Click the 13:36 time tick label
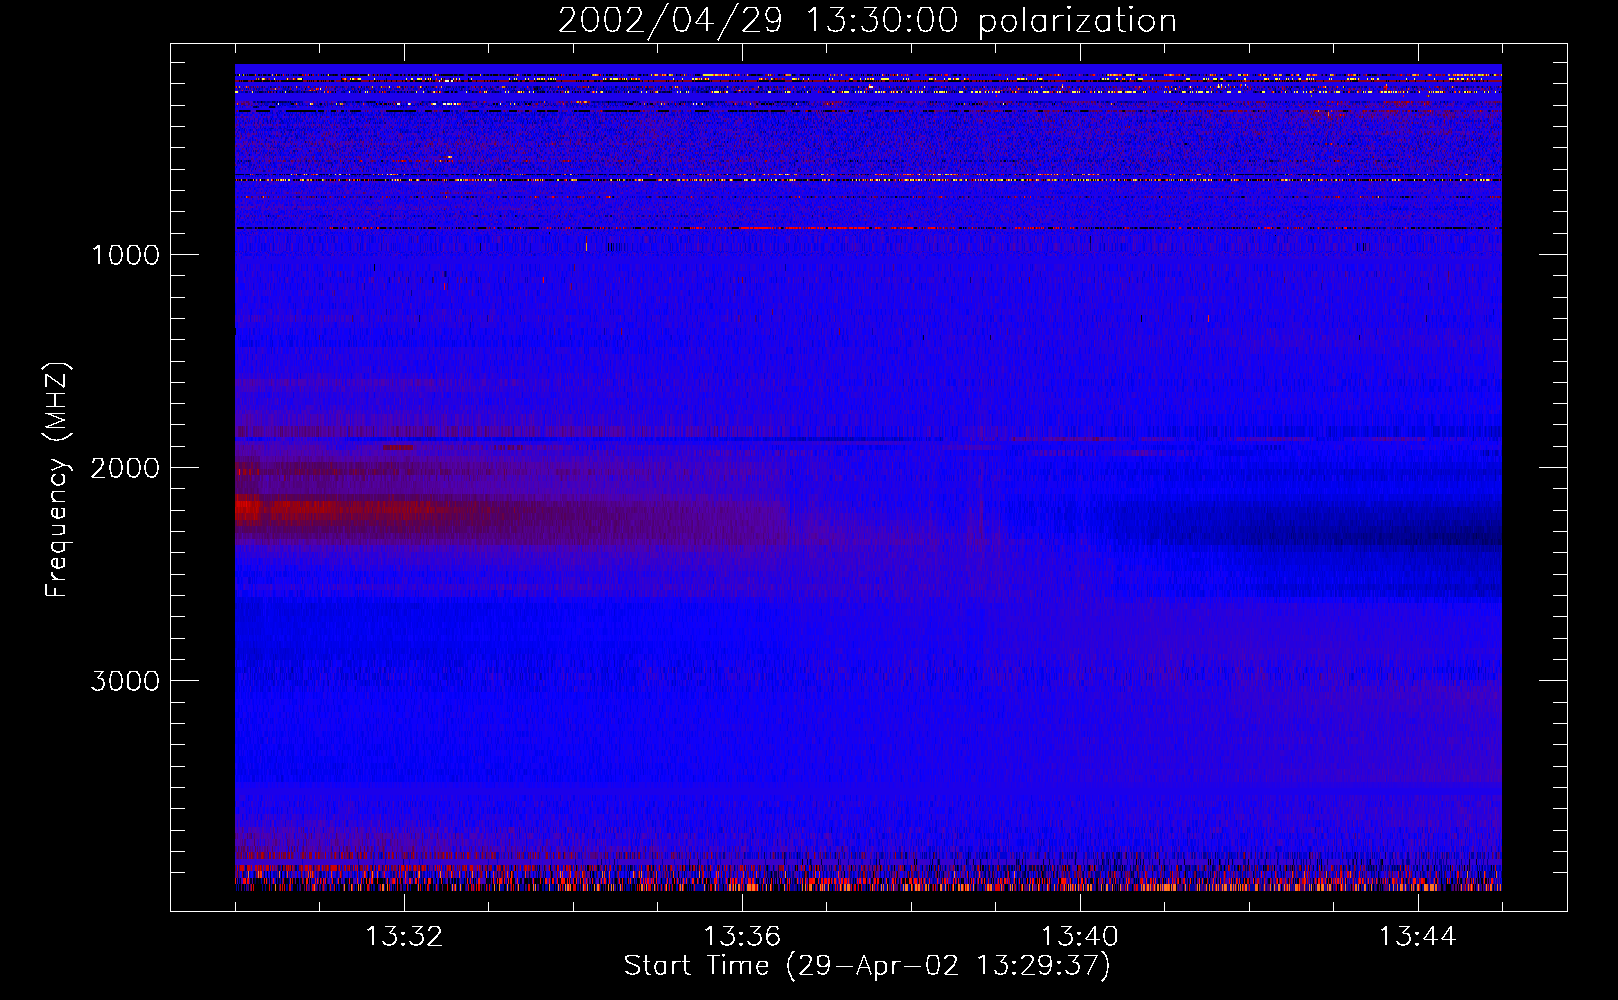This screenshot has width=1618, height=1000. click(742, 937)
